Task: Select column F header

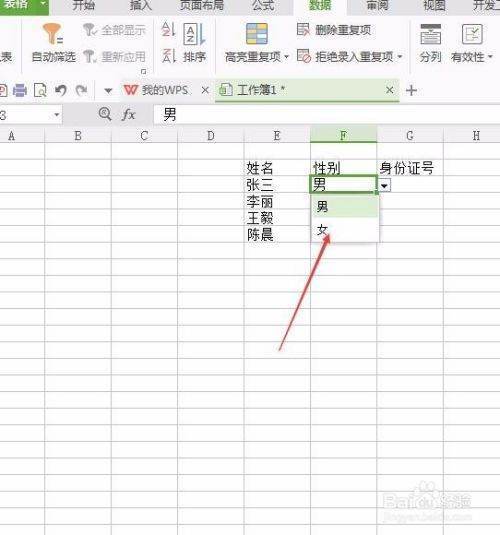Action: pos(344,135)
